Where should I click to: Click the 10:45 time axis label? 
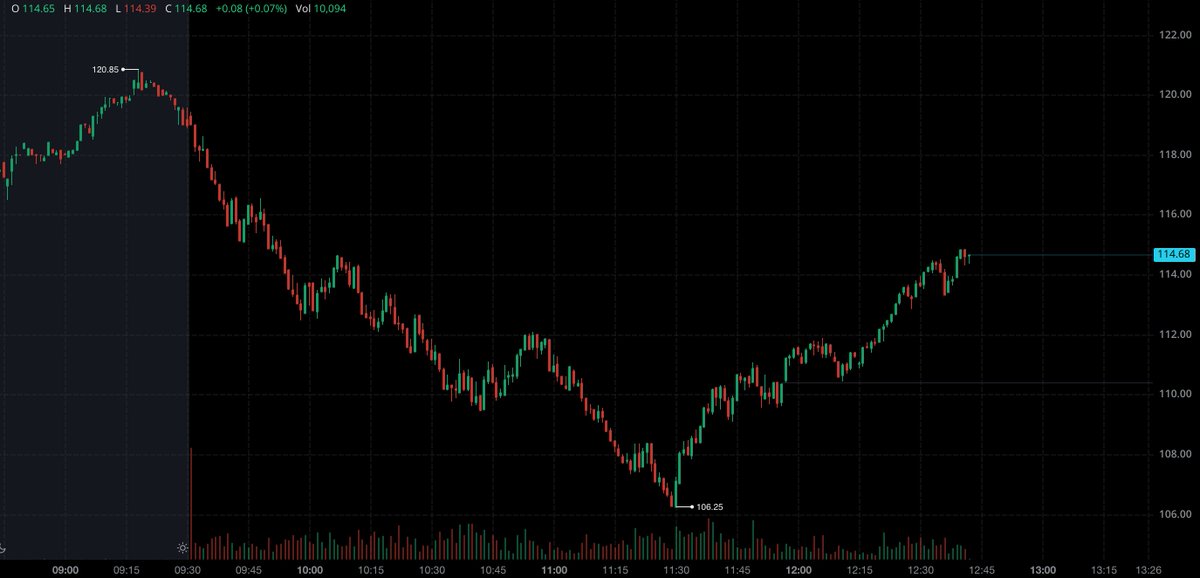(493, 569)
